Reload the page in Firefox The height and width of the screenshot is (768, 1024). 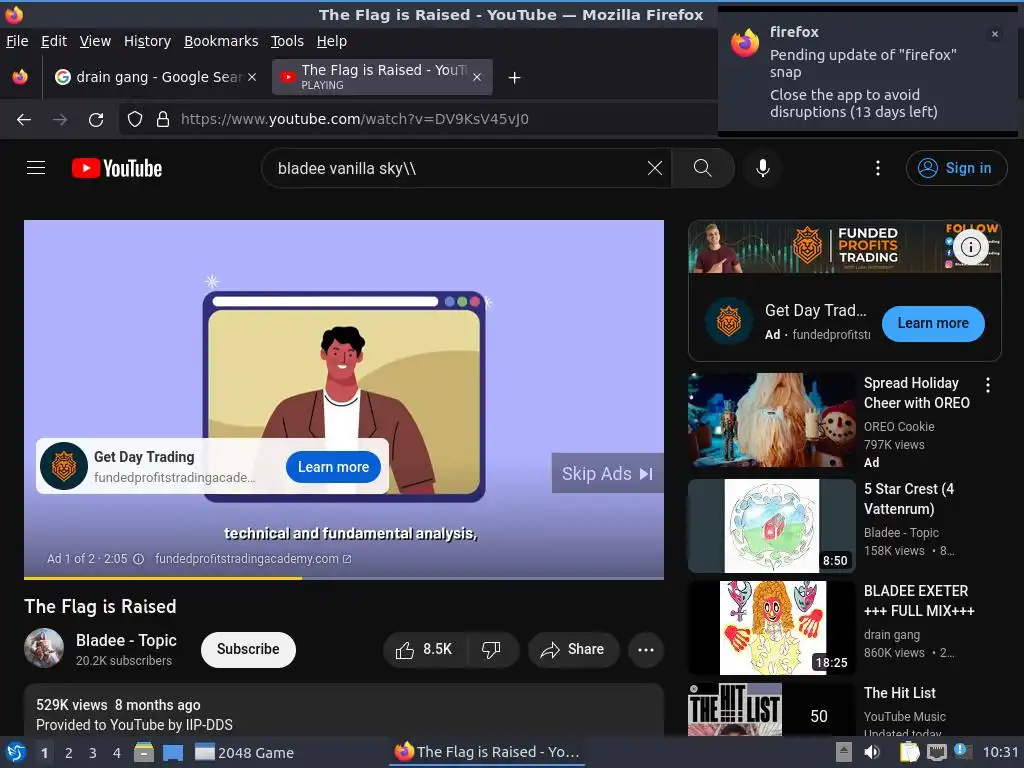(x=96, y=120)
